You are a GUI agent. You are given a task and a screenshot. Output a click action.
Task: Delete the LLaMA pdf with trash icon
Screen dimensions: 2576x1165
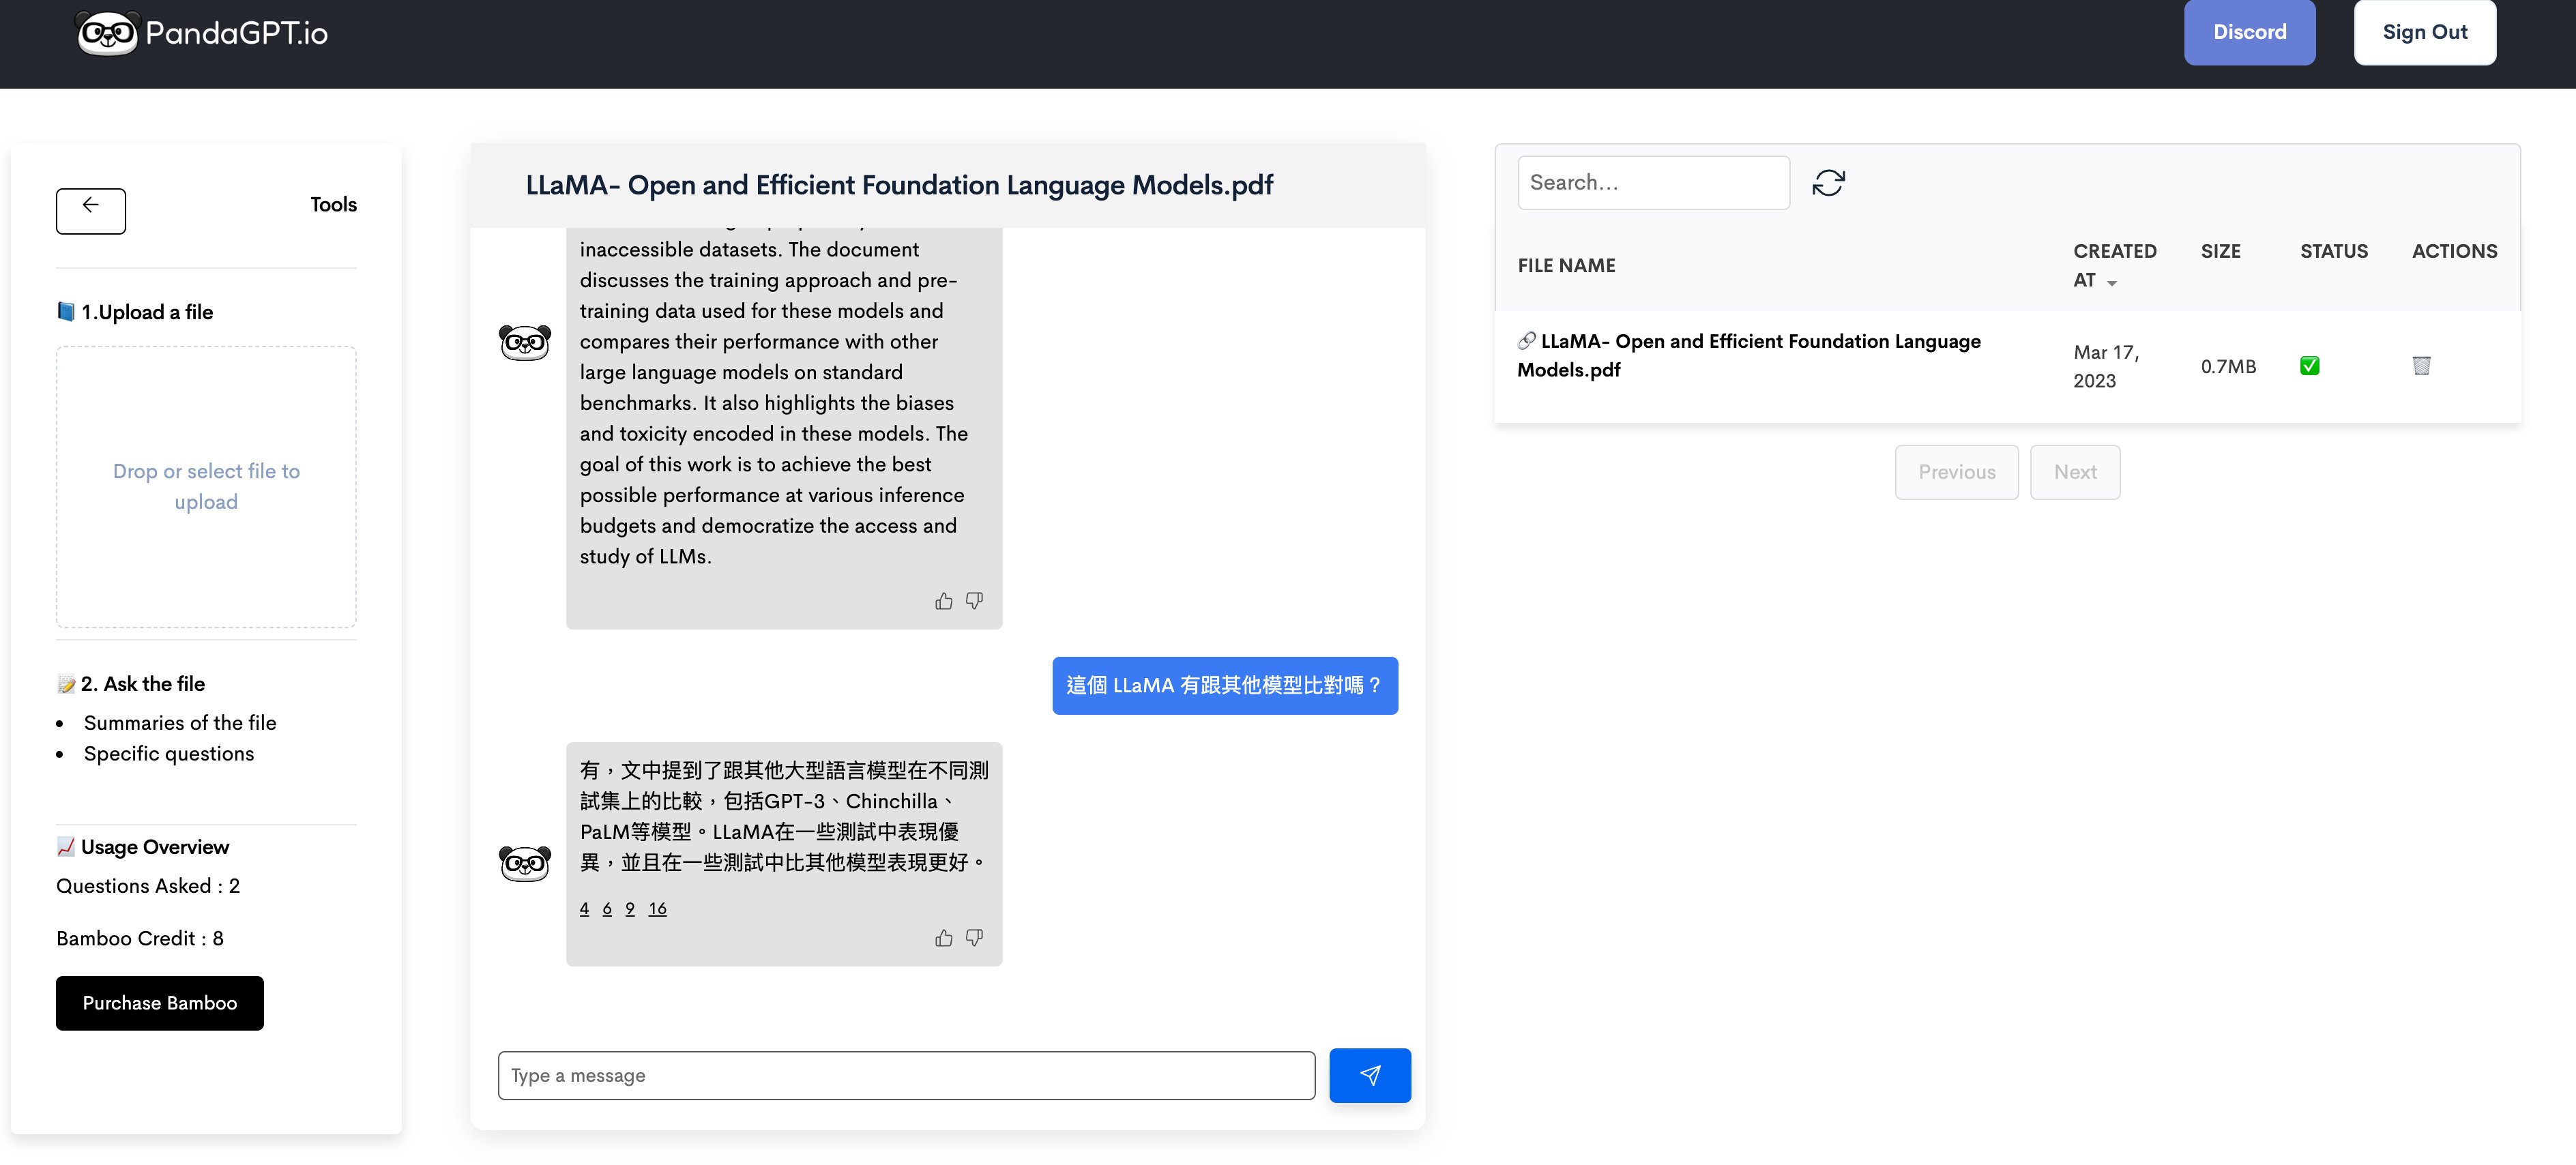[2421, 366]
